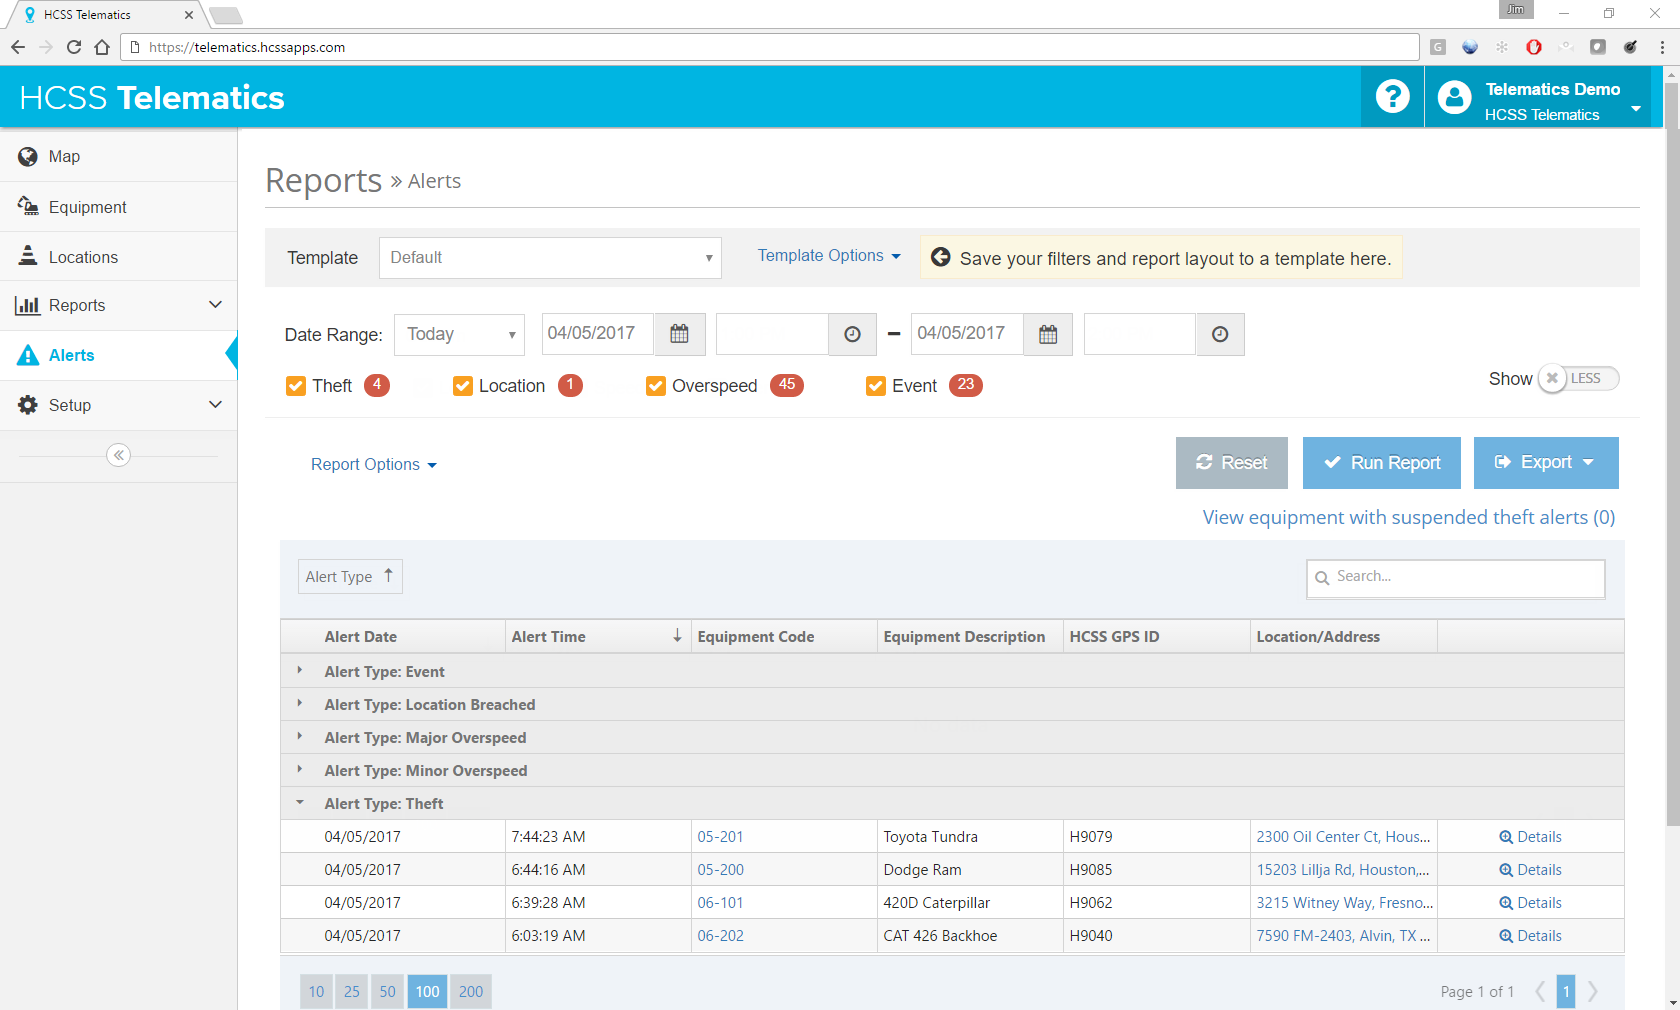Click the Alert Type grouping chip

point(350,576)
